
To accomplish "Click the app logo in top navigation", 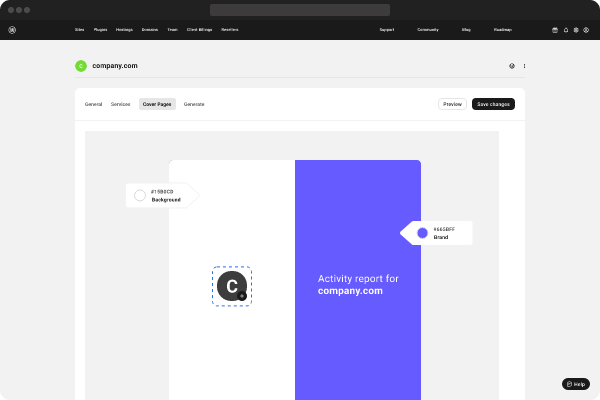I will (12, 30).
